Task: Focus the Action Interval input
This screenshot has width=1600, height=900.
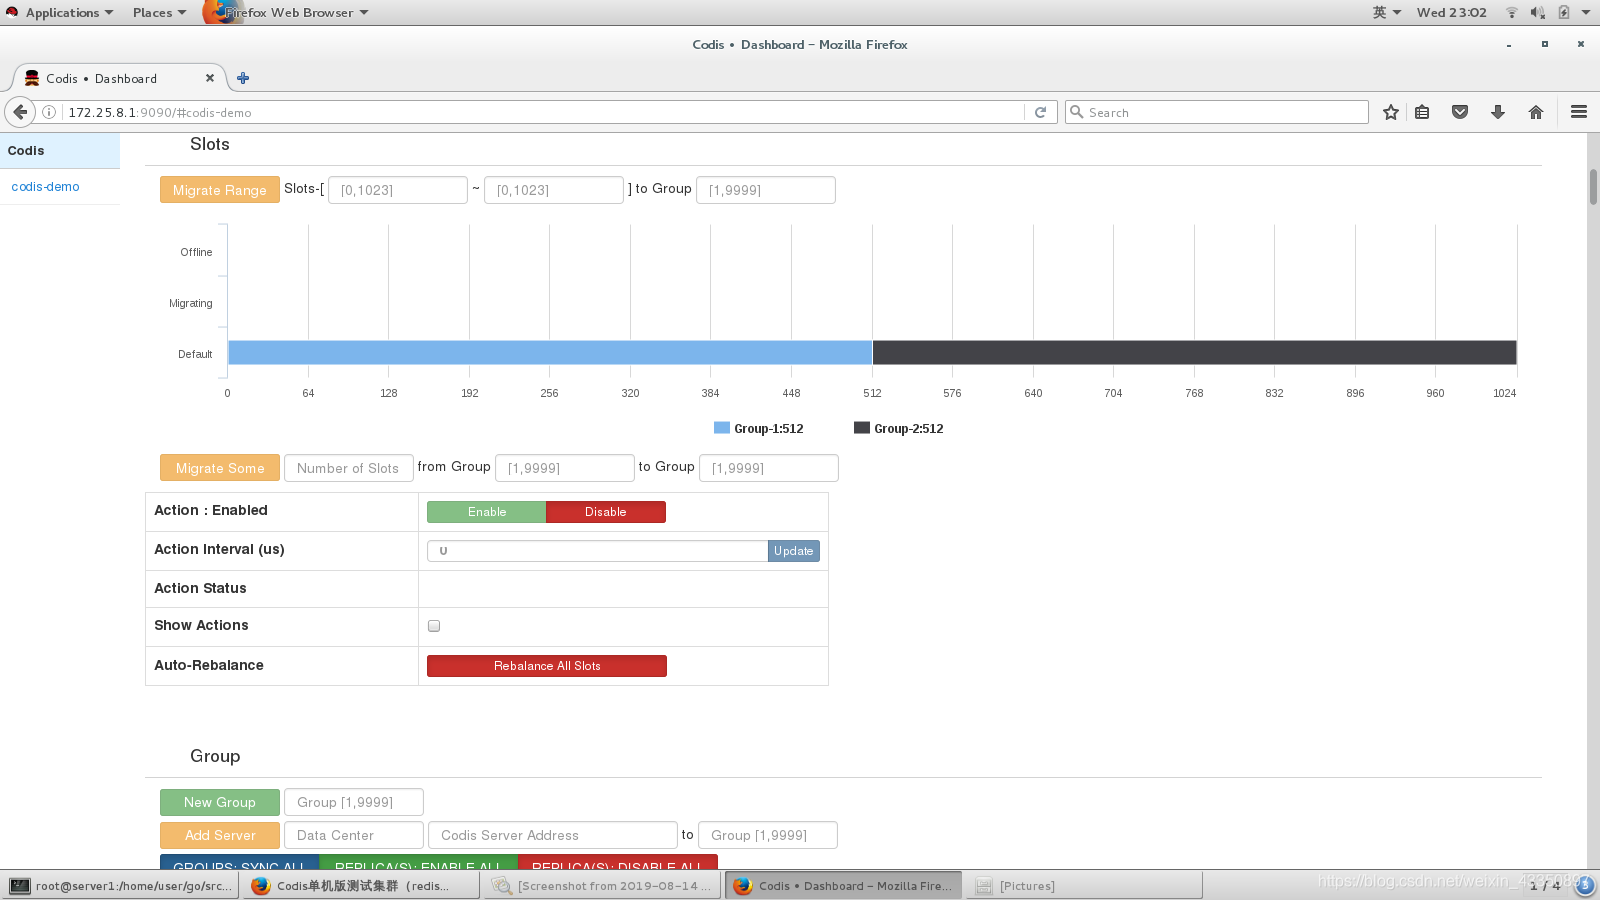Action: [598, 551]
